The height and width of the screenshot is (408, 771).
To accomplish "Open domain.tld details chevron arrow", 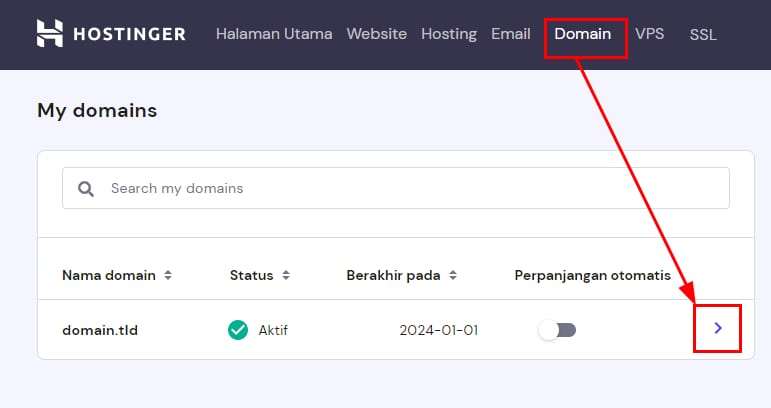I will pyautogui.click(x=718, y=328).
